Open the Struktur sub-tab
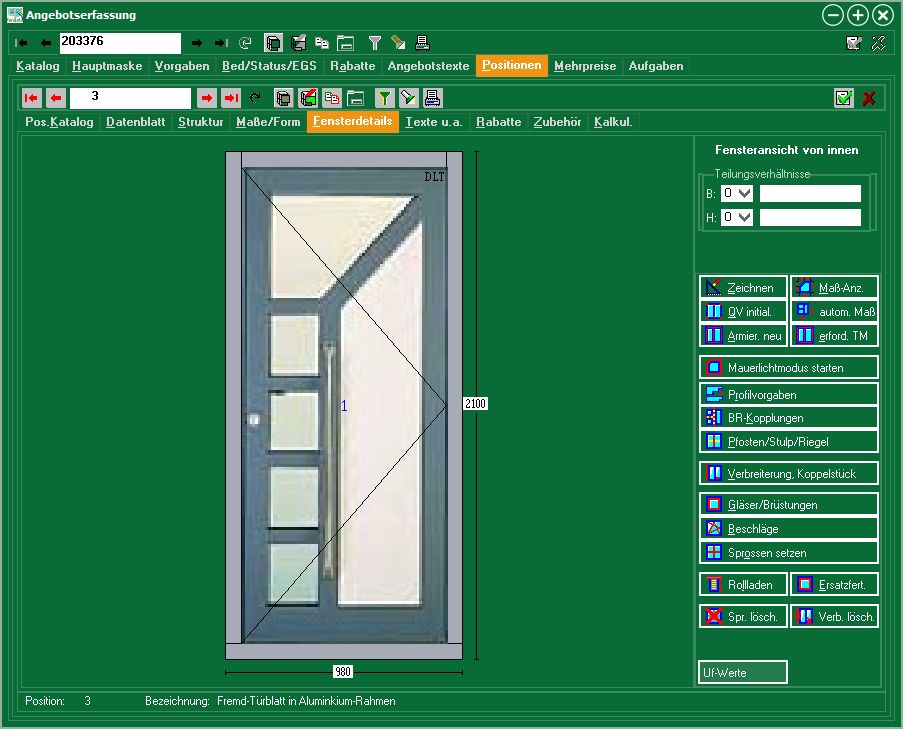Screen dimensions: 903x729 pos(200,122)
